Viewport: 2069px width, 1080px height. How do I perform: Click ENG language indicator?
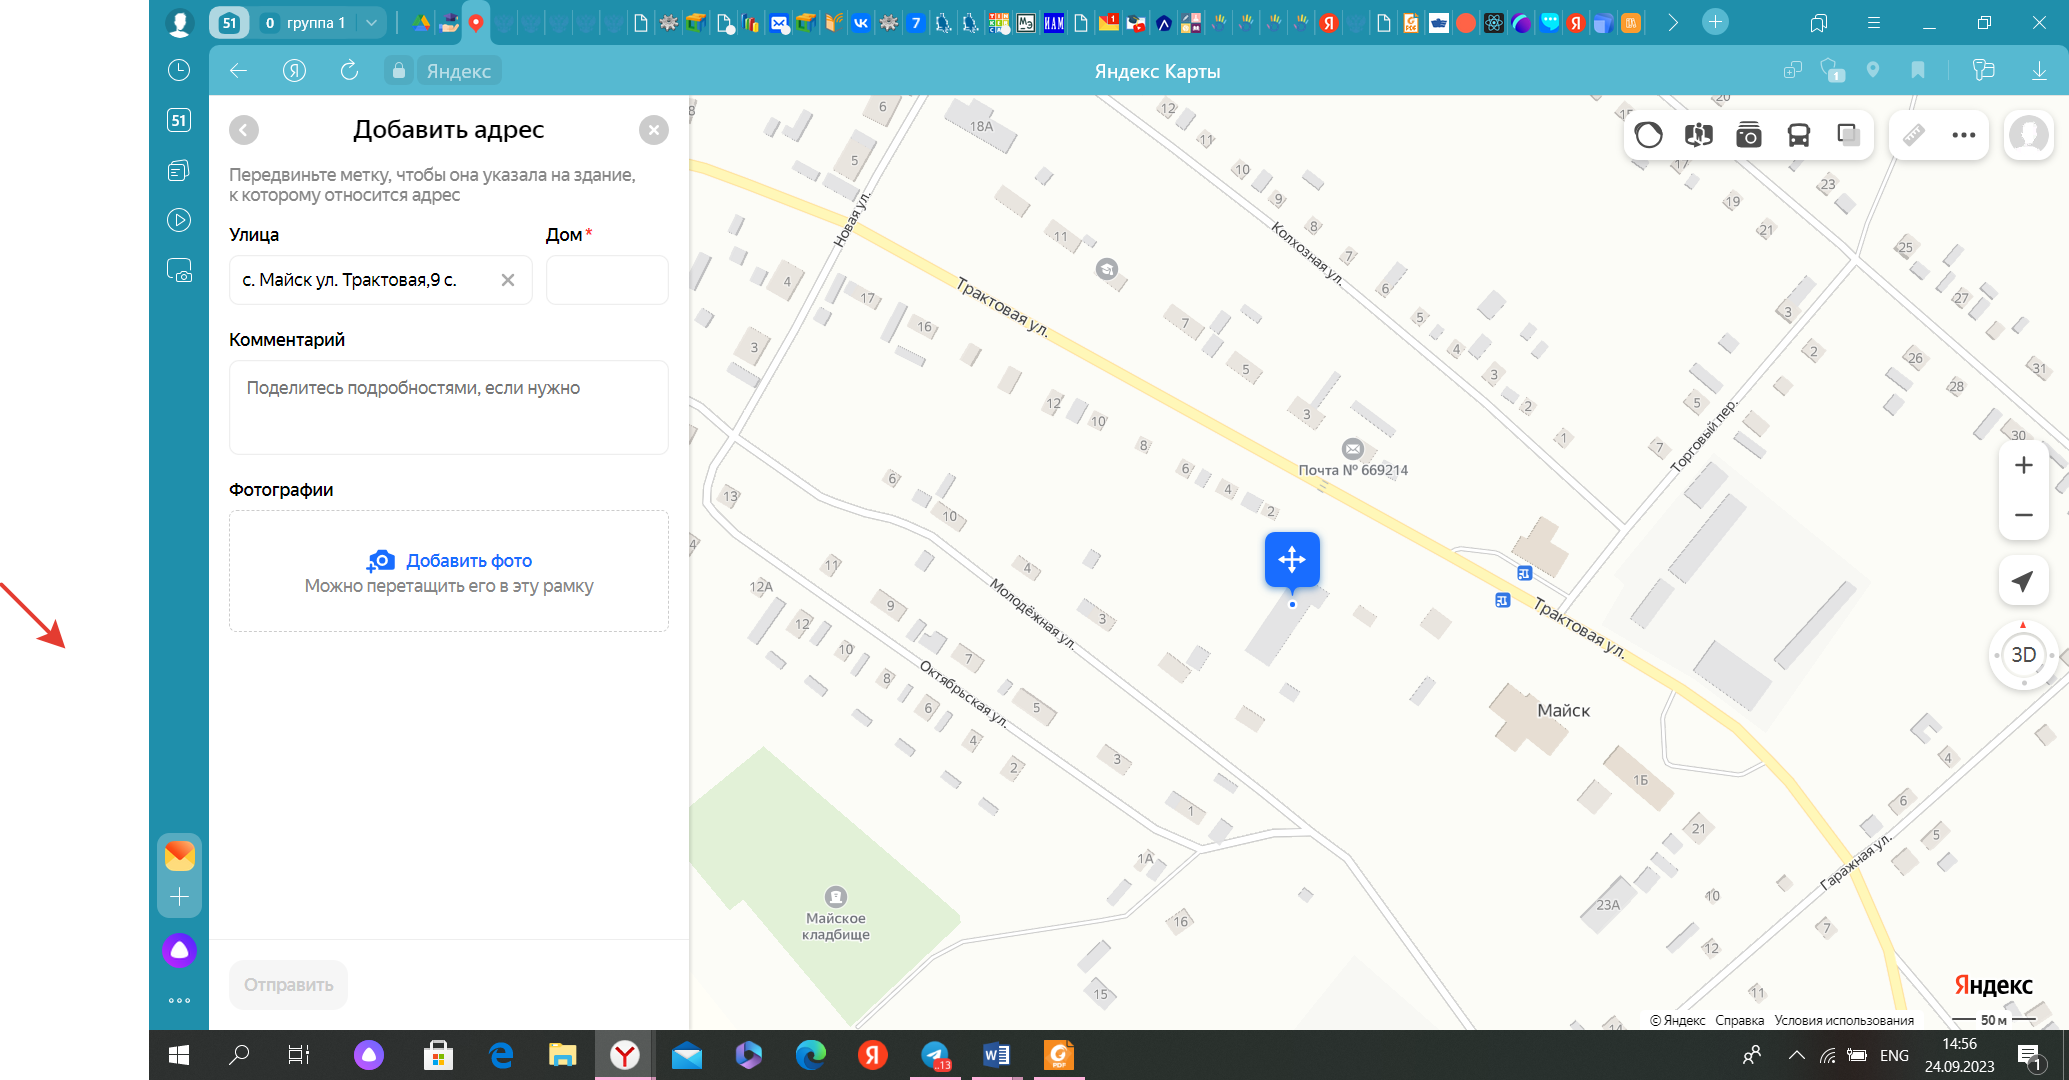pyautogui.click(x=1894, y=1055)
